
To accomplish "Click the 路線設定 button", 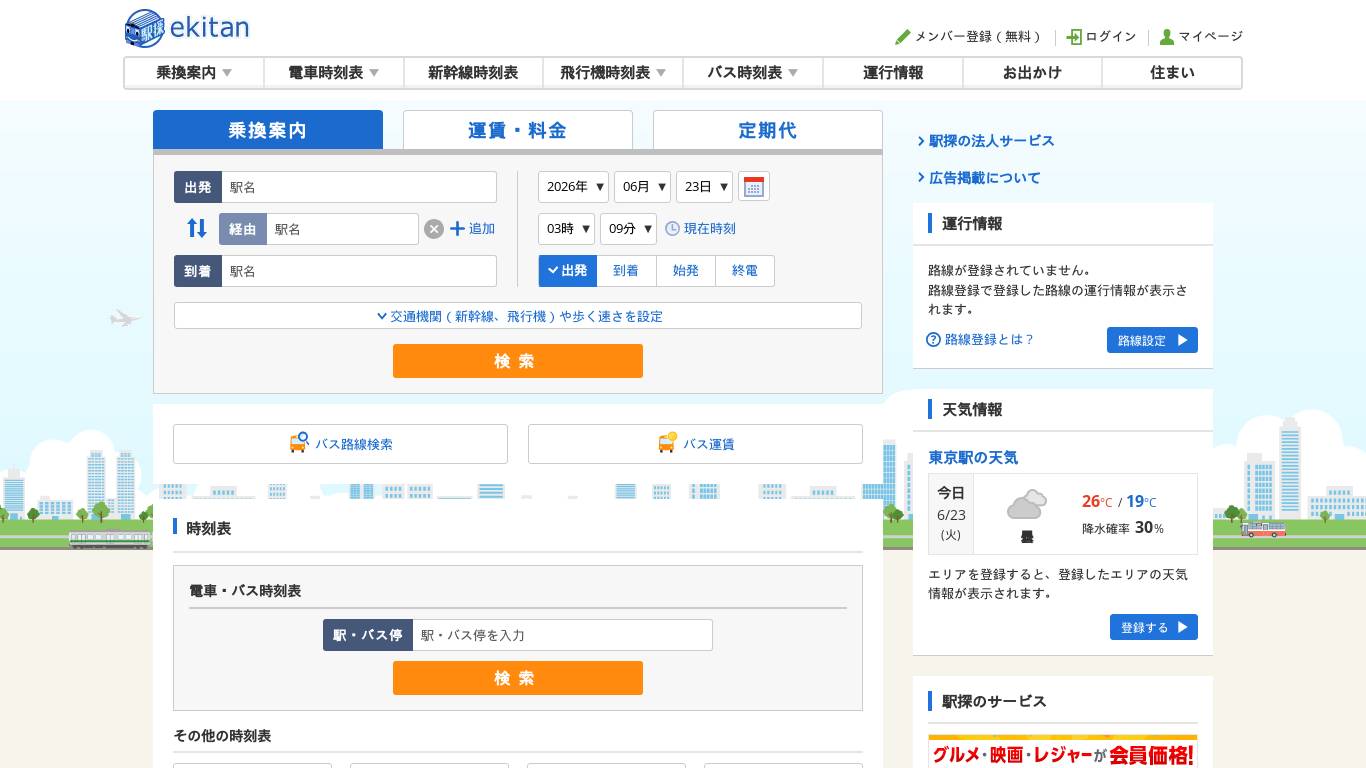I will coord(1152,340).
